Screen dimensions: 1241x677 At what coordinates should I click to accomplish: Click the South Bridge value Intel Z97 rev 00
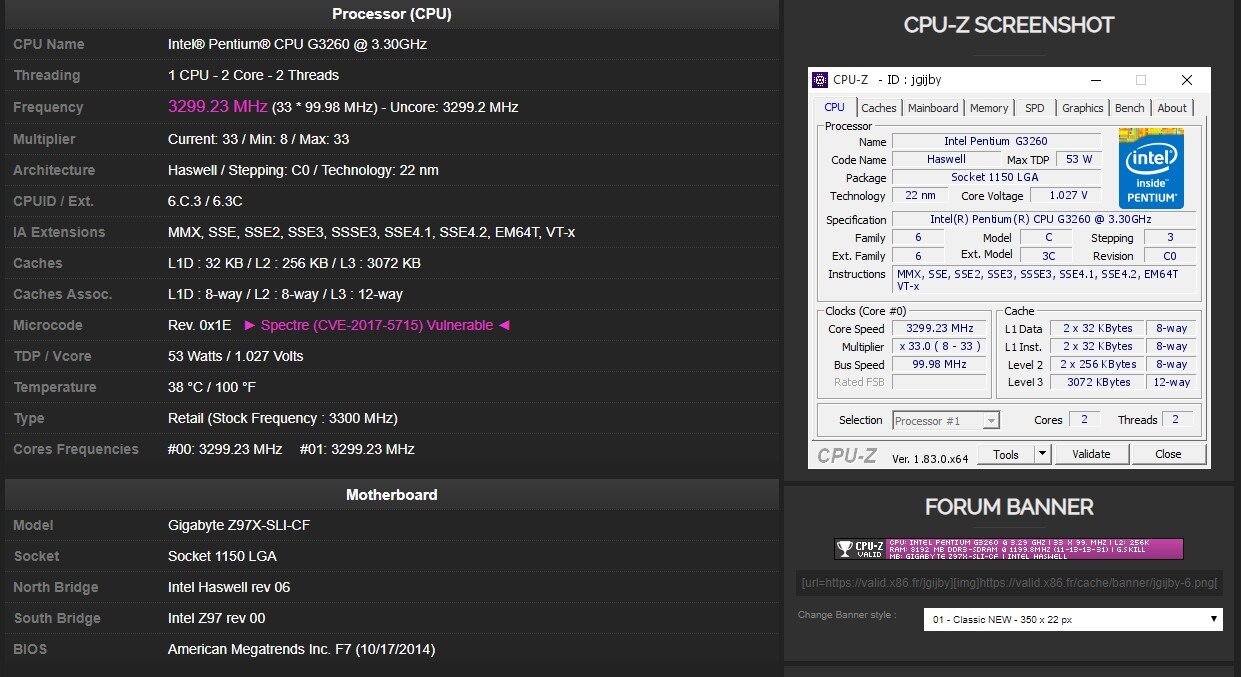tap(216, 618)
